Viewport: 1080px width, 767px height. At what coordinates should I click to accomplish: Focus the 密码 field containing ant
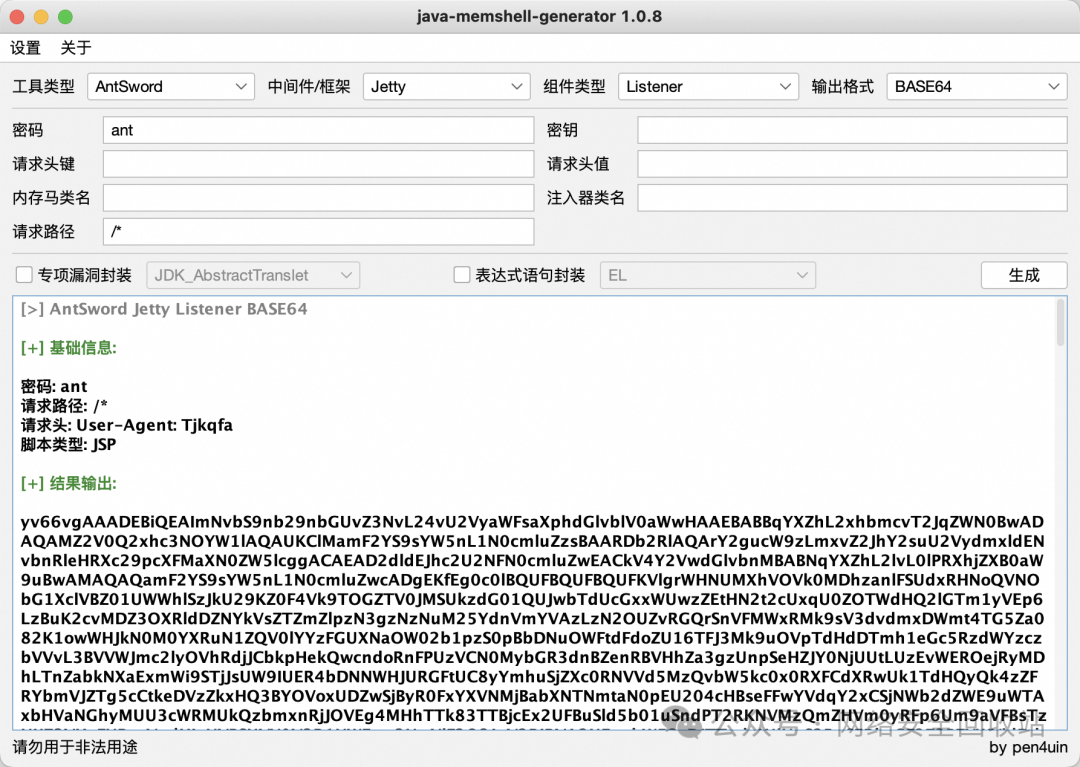click(318, 130)
